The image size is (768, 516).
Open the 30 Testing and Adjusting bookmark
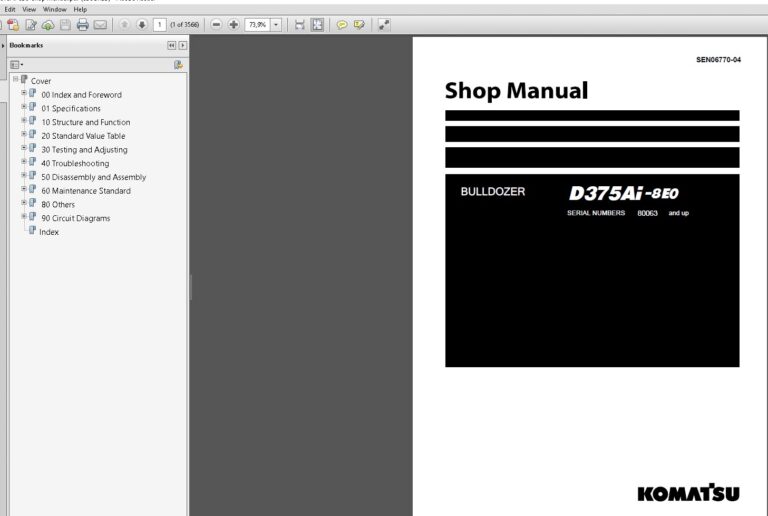click(84, 149)
